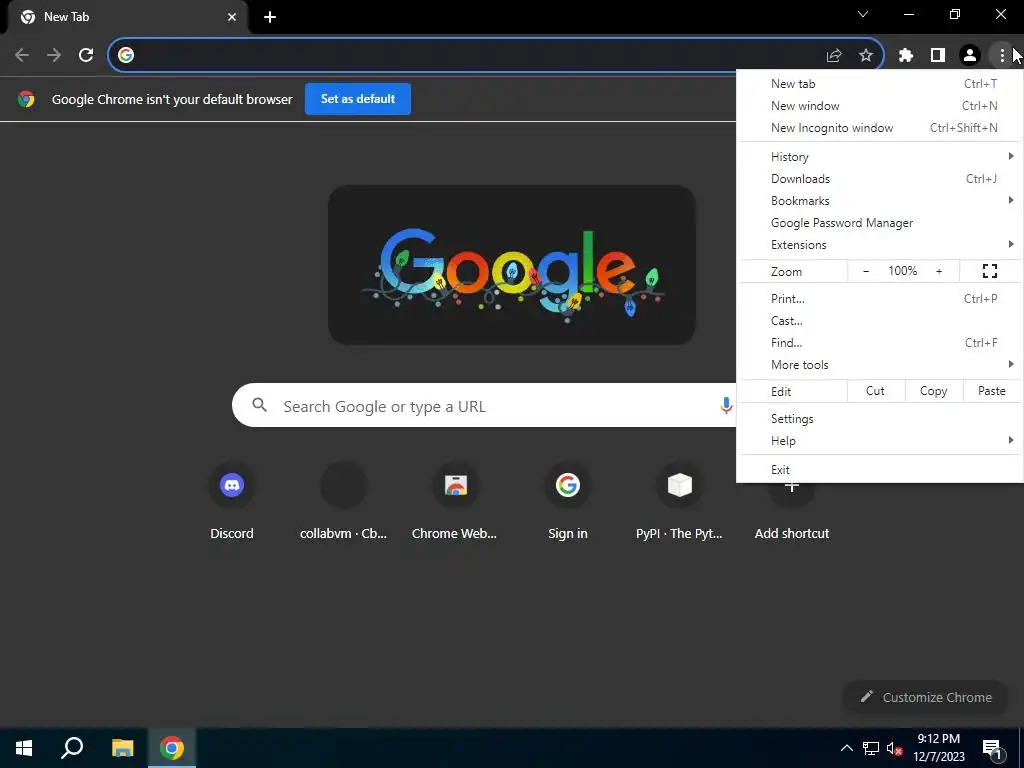Expand the Extensions submenu
The height and width of the screenshot is (768, 1024).
880,245
